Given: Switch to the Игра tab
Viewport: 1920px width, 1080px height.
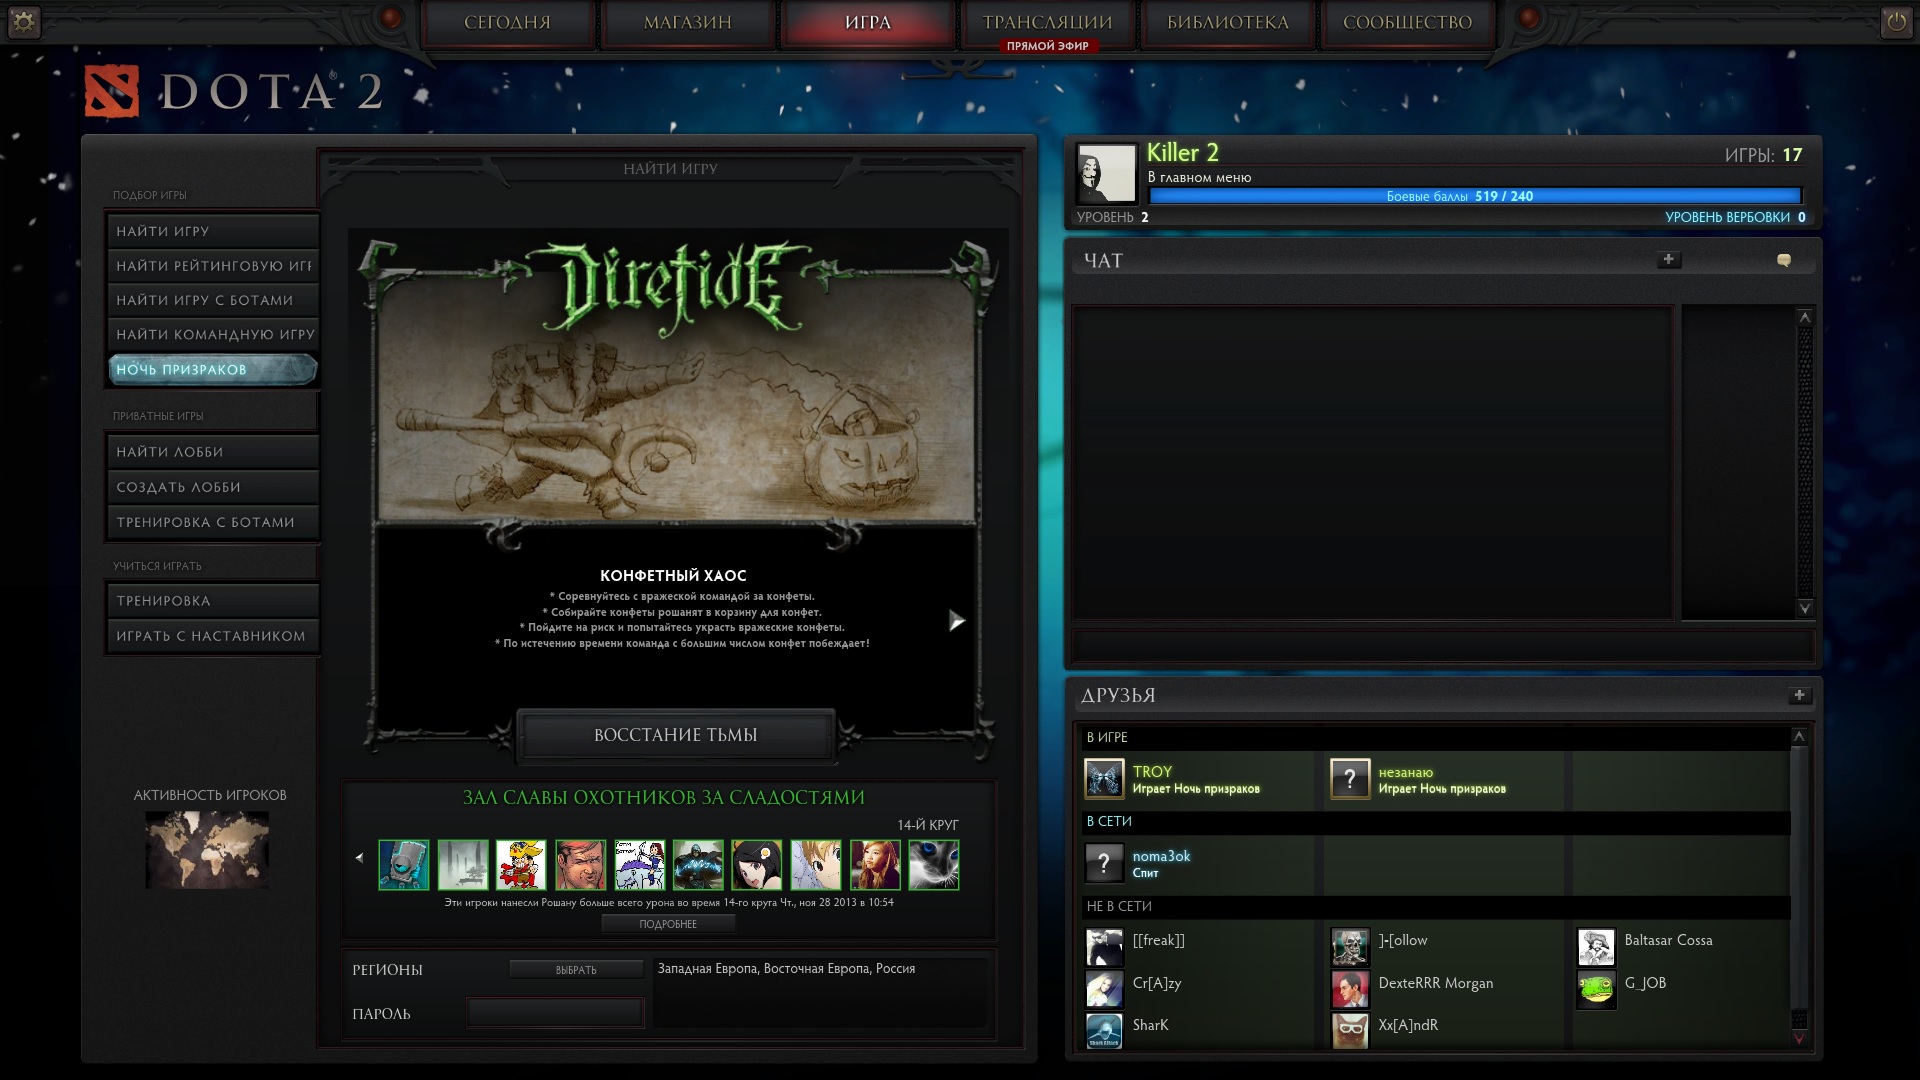Looking at the screenshot, I should pos(868,23).
